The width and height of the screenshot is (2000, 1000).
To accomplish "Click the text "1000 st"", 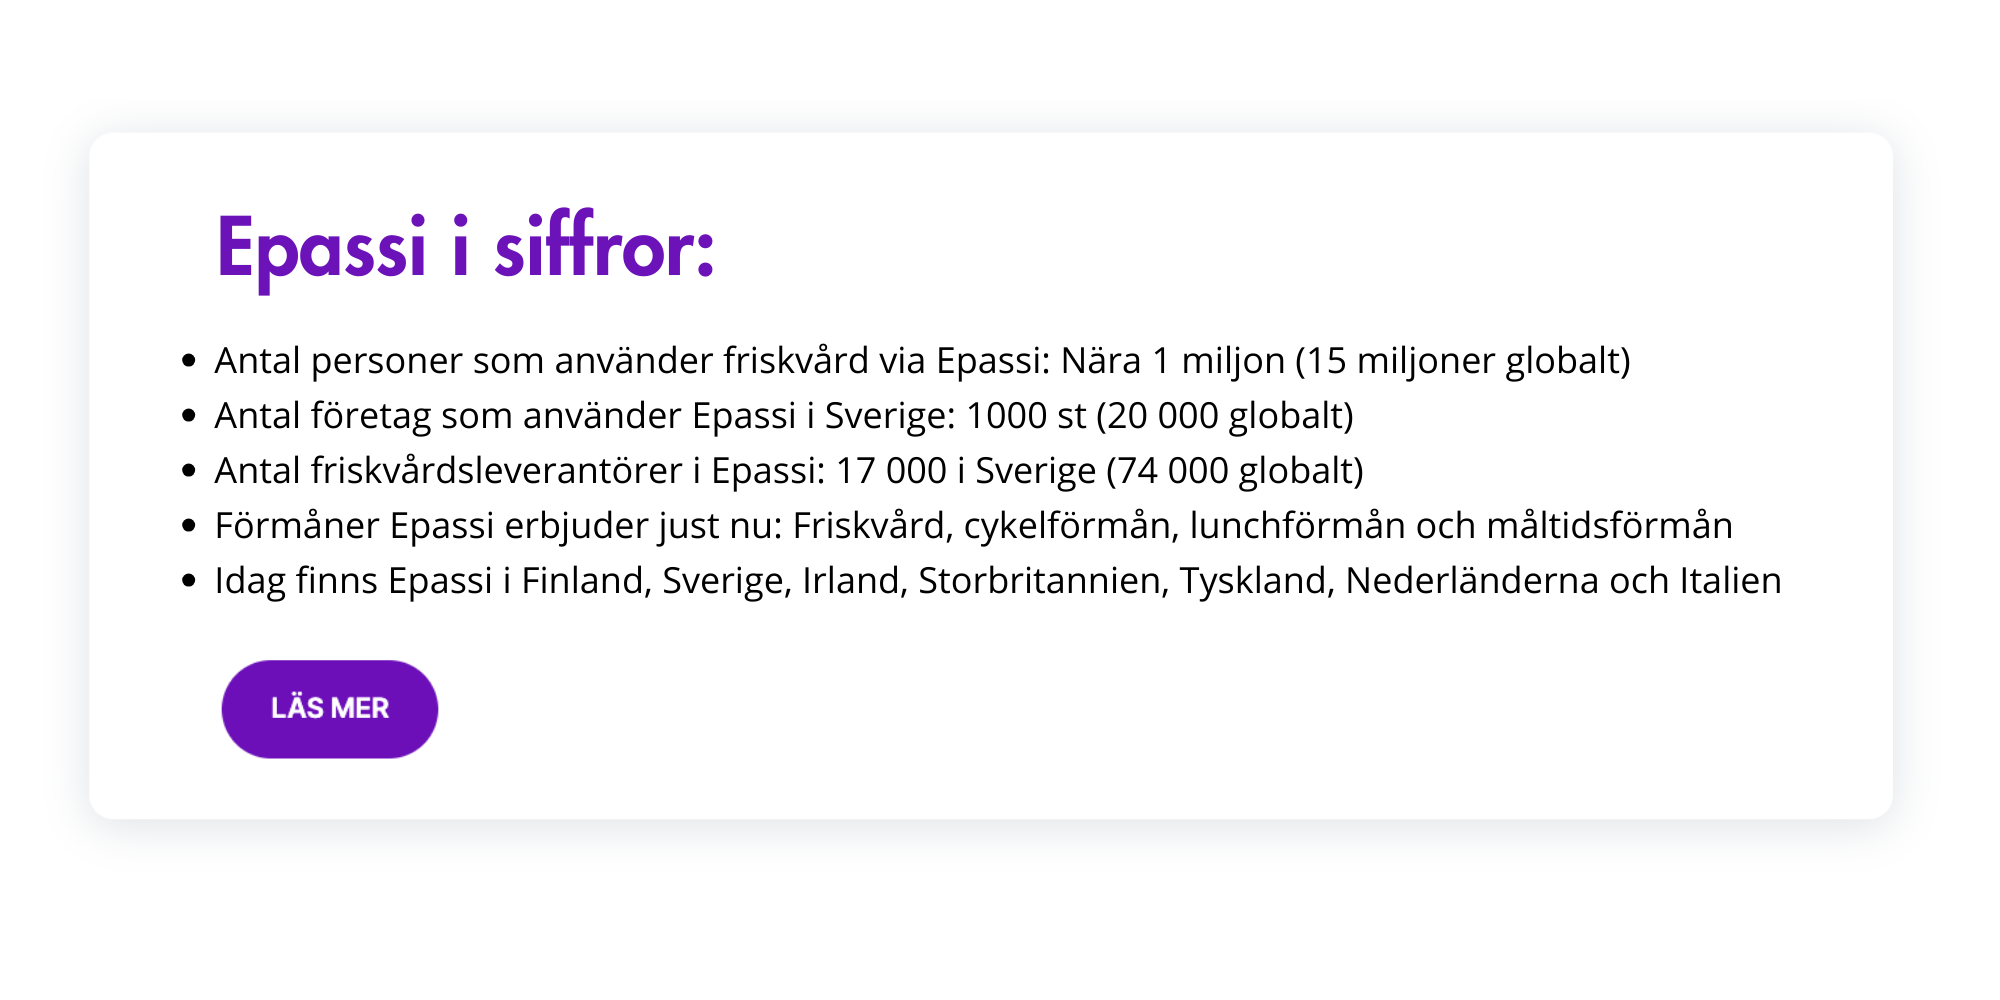I will point(1025,416).
